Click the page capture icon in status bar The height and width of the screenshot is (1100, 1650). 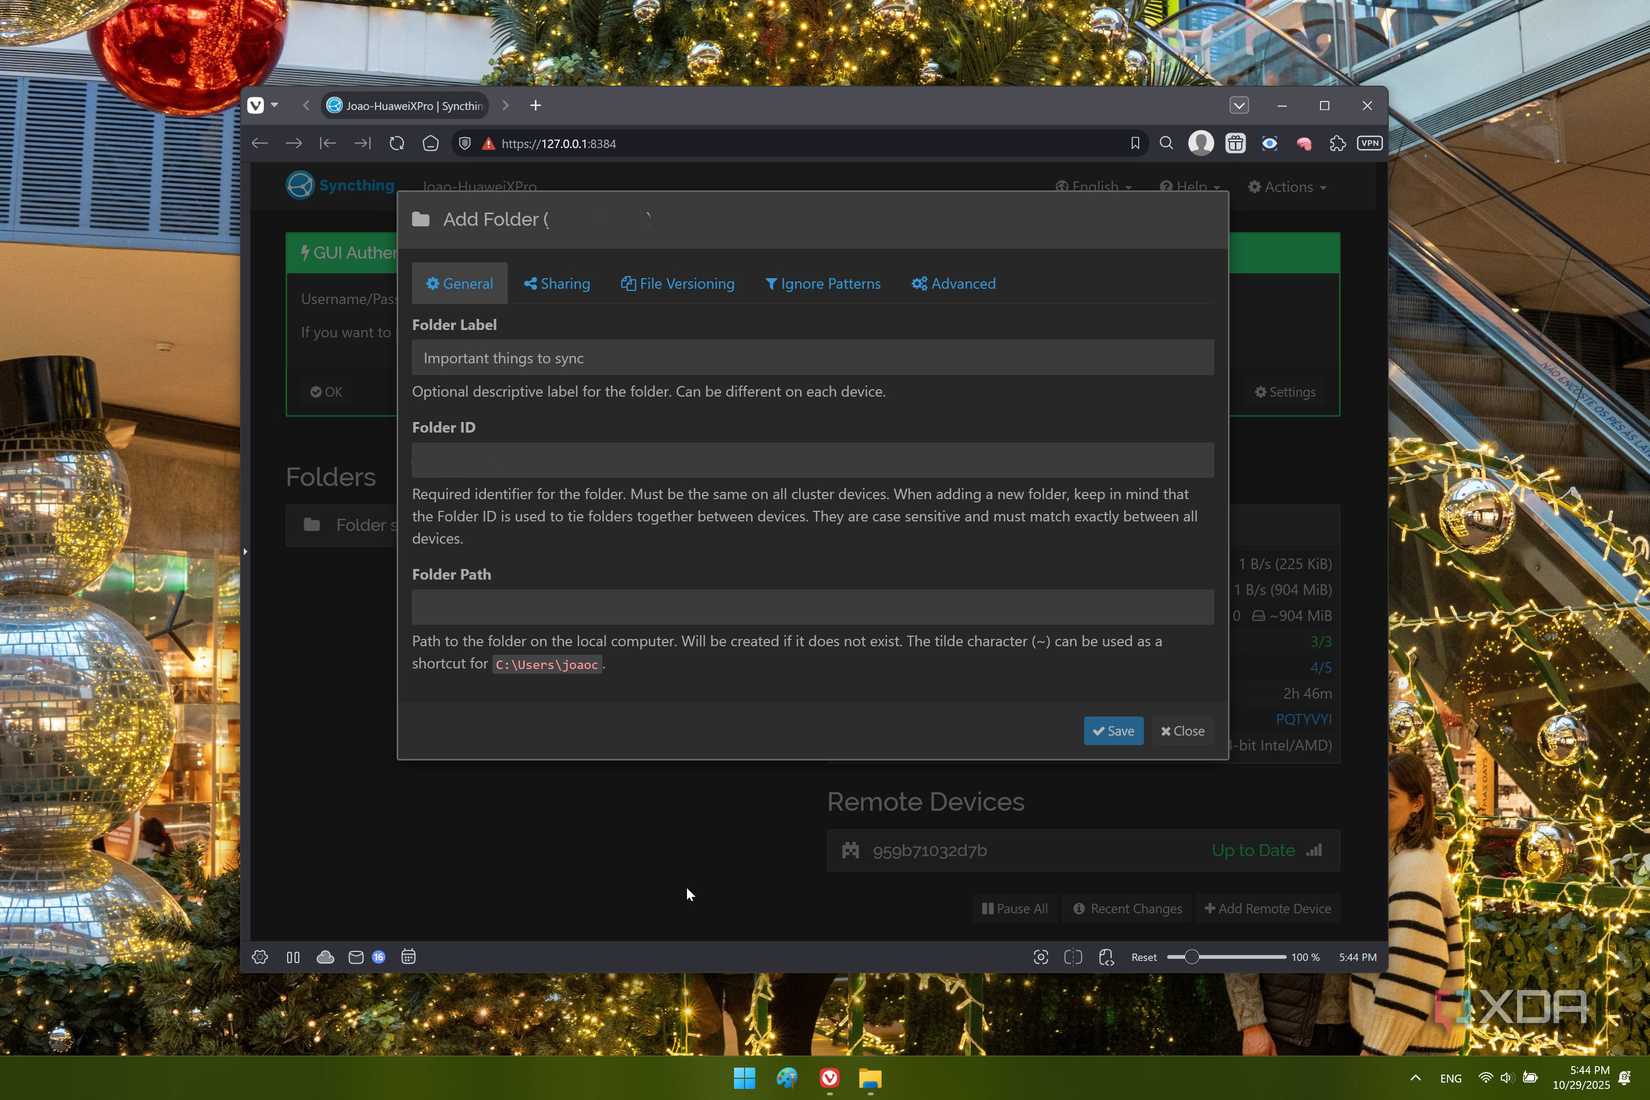[x=1040, y=957]
